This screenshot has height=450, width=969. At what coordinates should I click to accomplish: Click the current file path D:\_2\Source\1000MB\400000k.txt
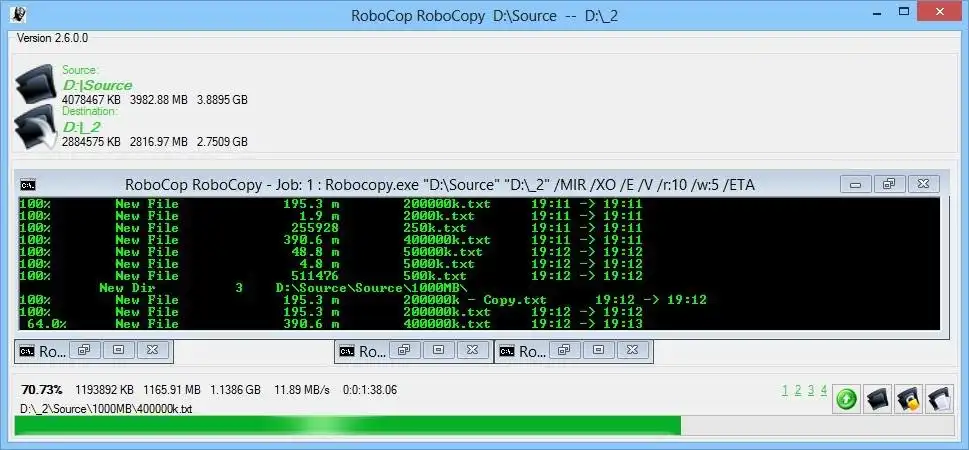(x=106, y=409)
